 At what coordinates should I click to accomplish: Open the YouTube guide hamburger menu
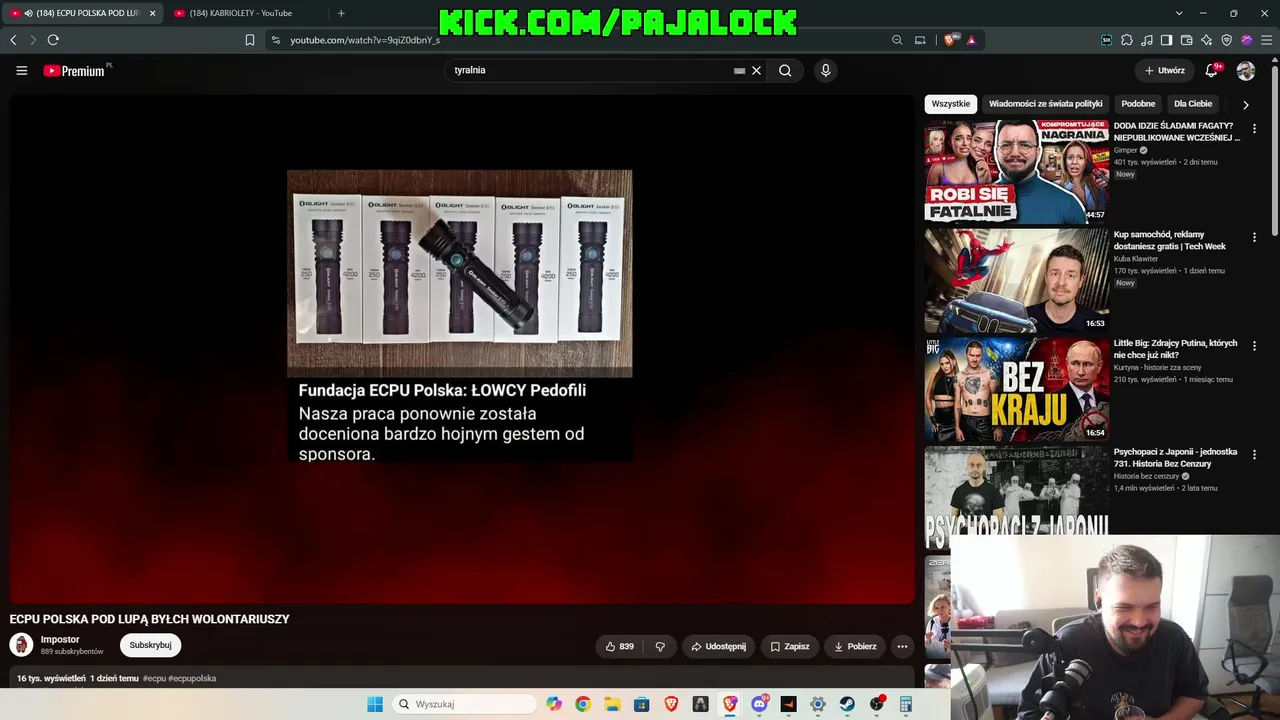[21, 70]
